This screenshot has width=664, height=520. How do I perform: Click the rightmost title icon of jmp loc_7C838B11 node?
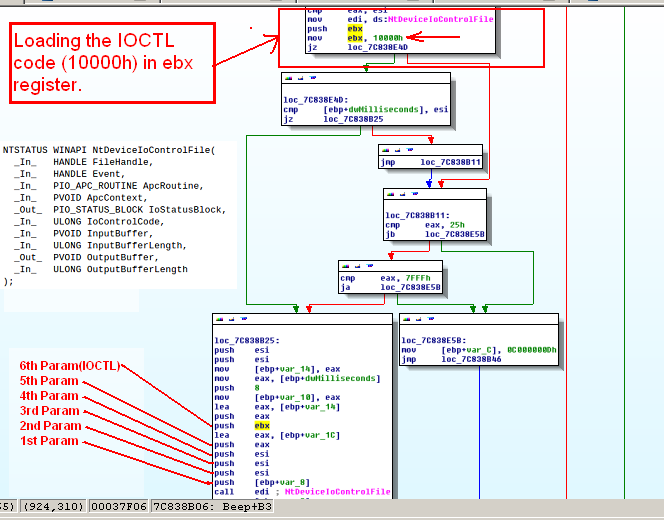tap(409, 150)
